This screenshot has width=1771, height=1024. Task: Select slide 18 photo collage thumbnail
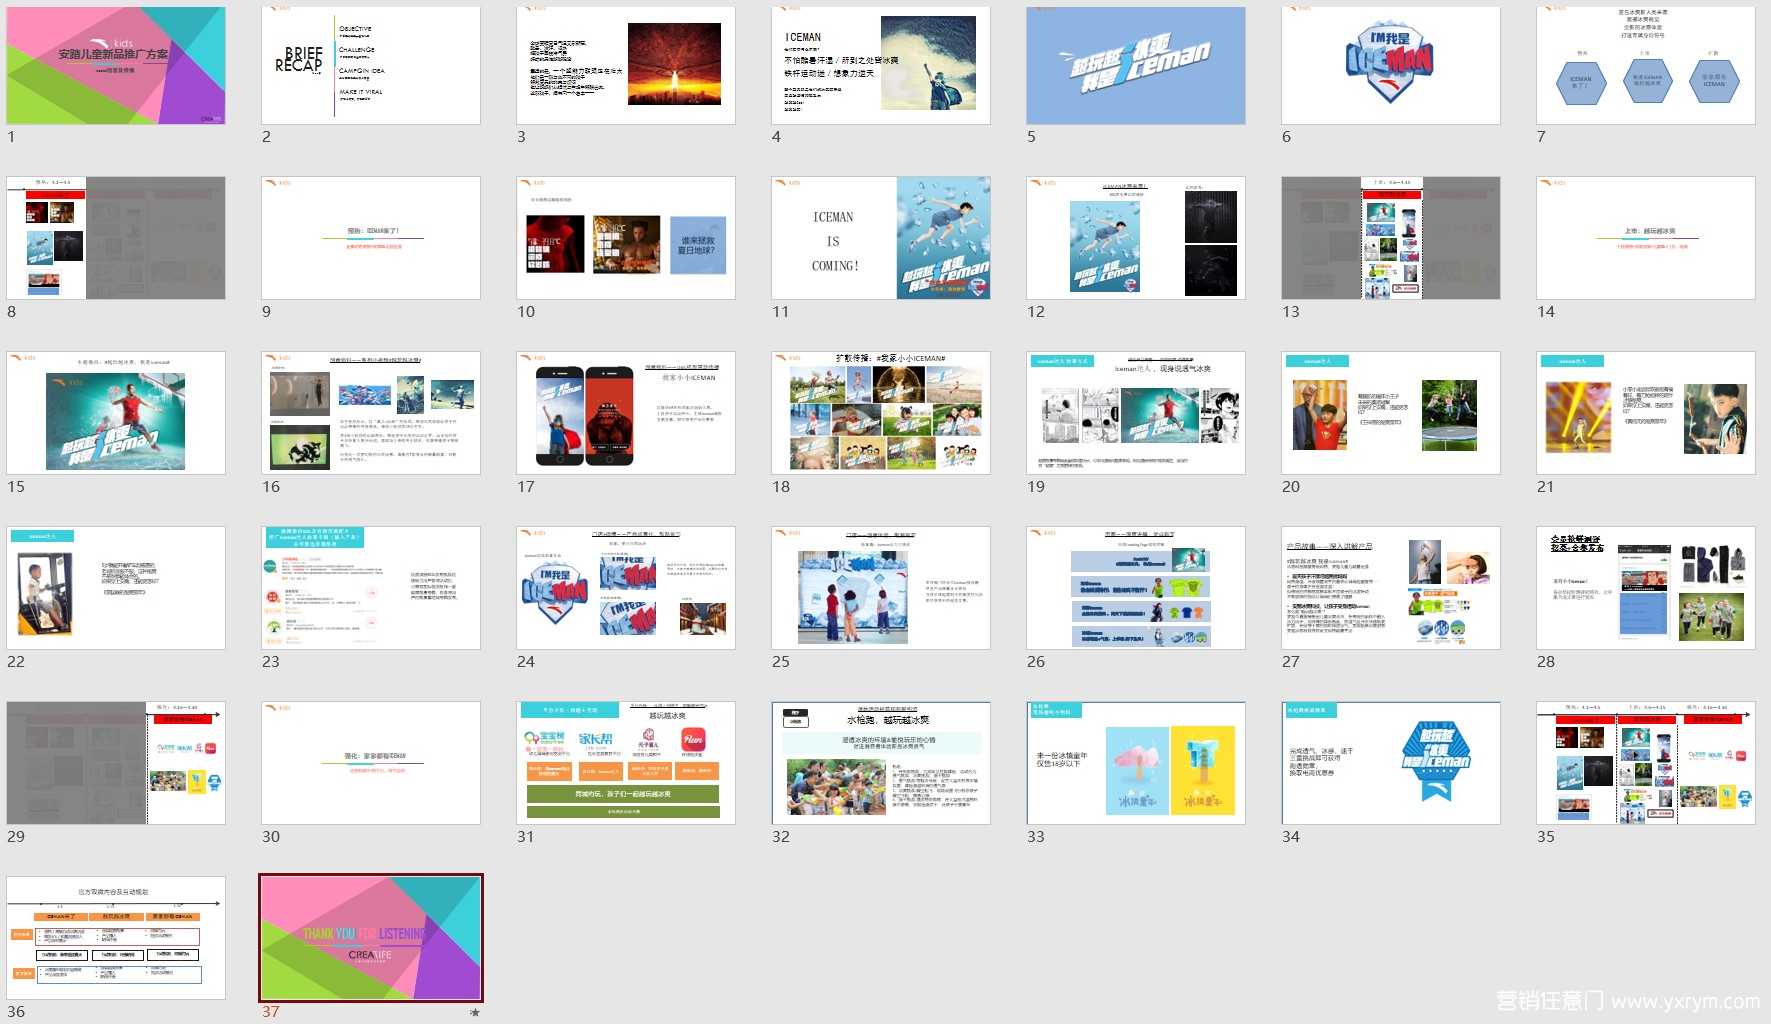pos(881,413)
